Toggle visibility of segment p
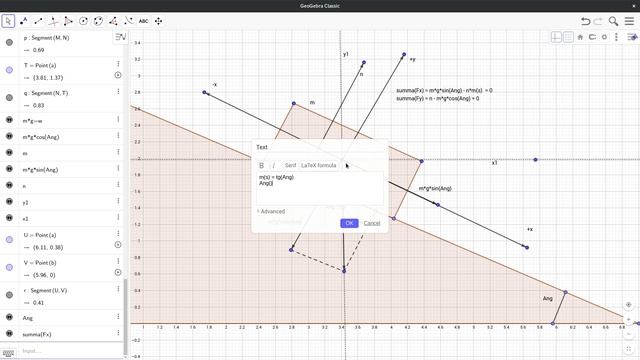The image size is (640, 360). point(9,42)
